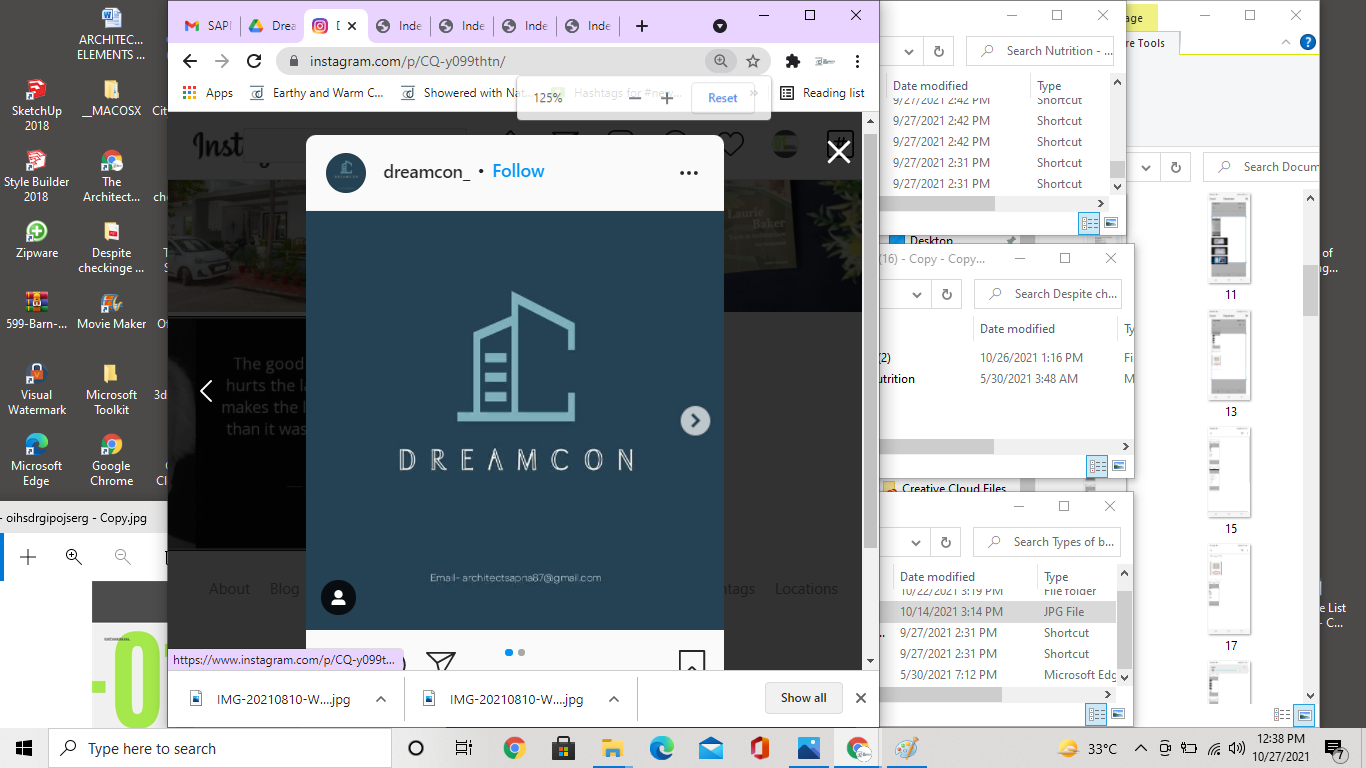This screenshot has width=1366, height=768.
Task: Increase zoom with the plus button
Action: pyautogui.click(x=667, y=97)
